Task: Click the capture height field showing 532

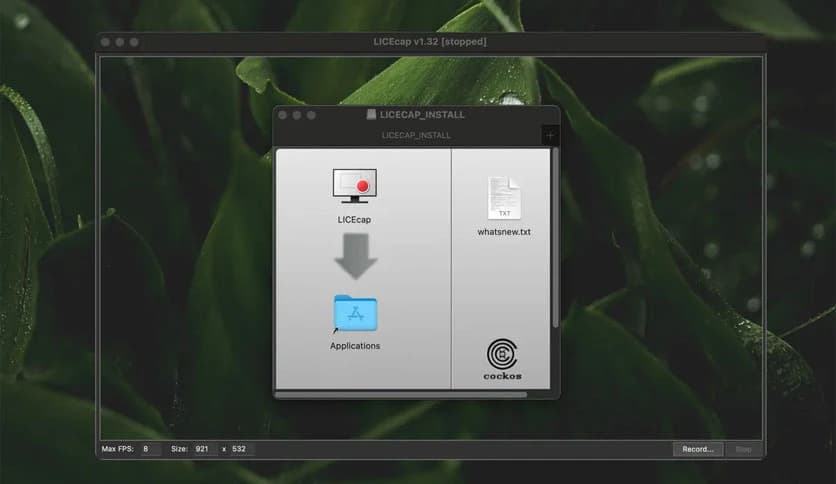Action: pyautogui.click(x=242, y=449)
